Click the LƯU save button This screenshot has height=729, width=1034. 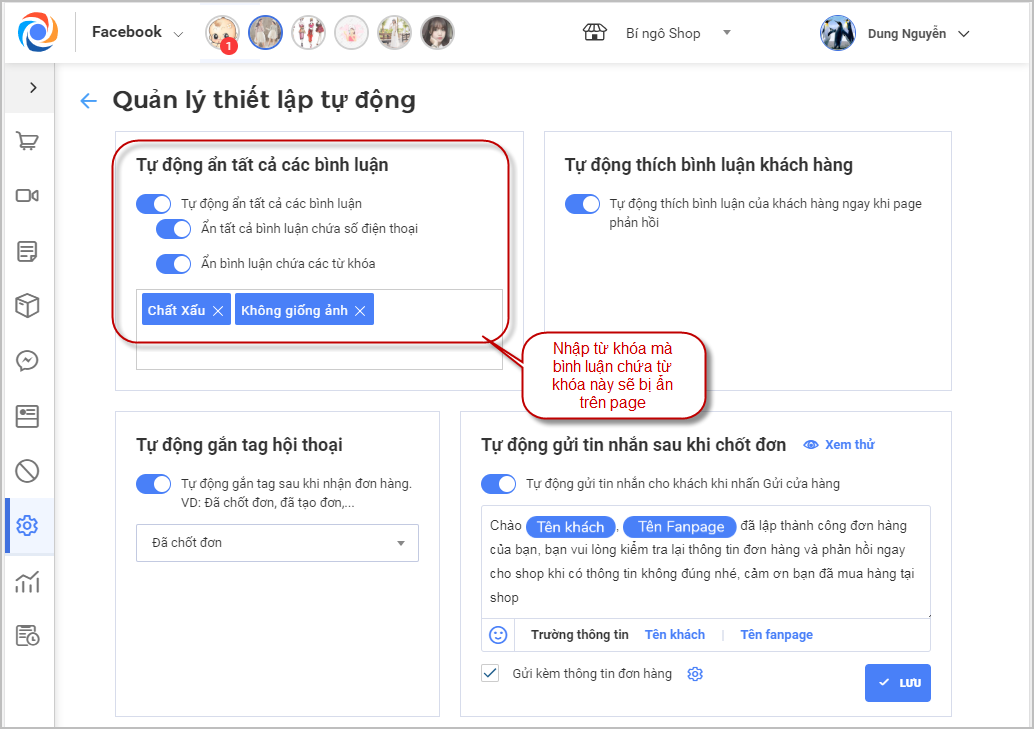(897, 683)
